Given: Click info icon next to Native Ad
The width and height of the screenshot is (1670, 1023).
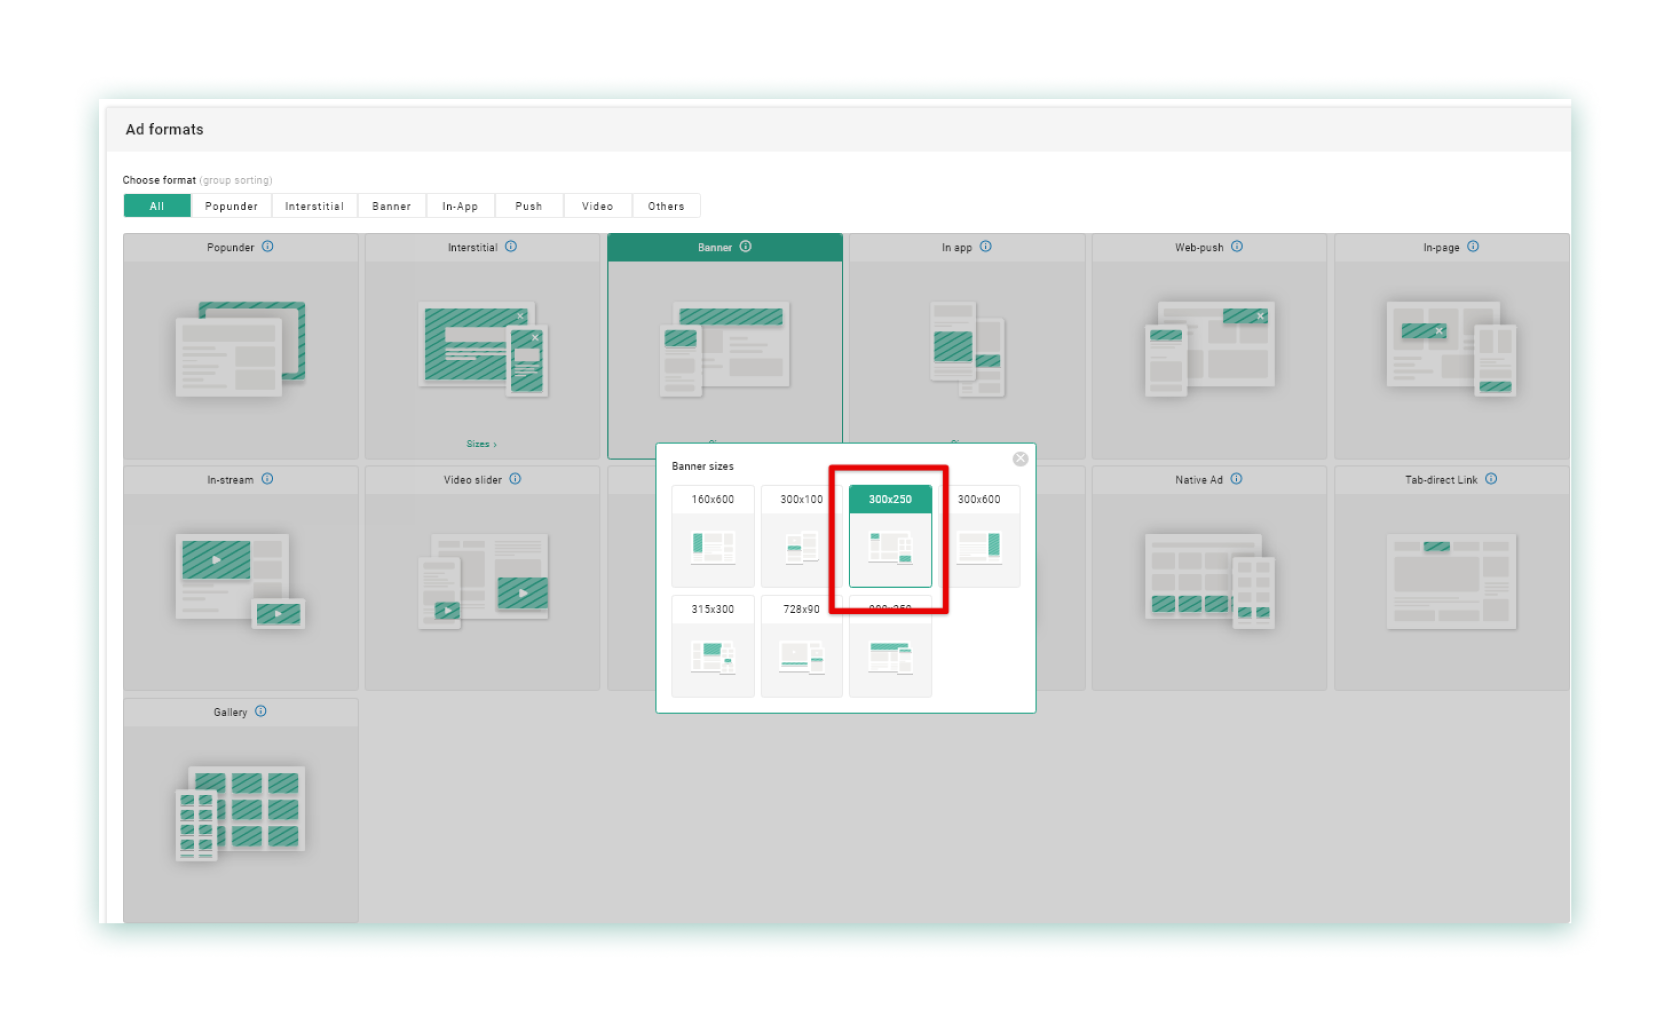Looking at the screenshot, I should coord(1237,479).
